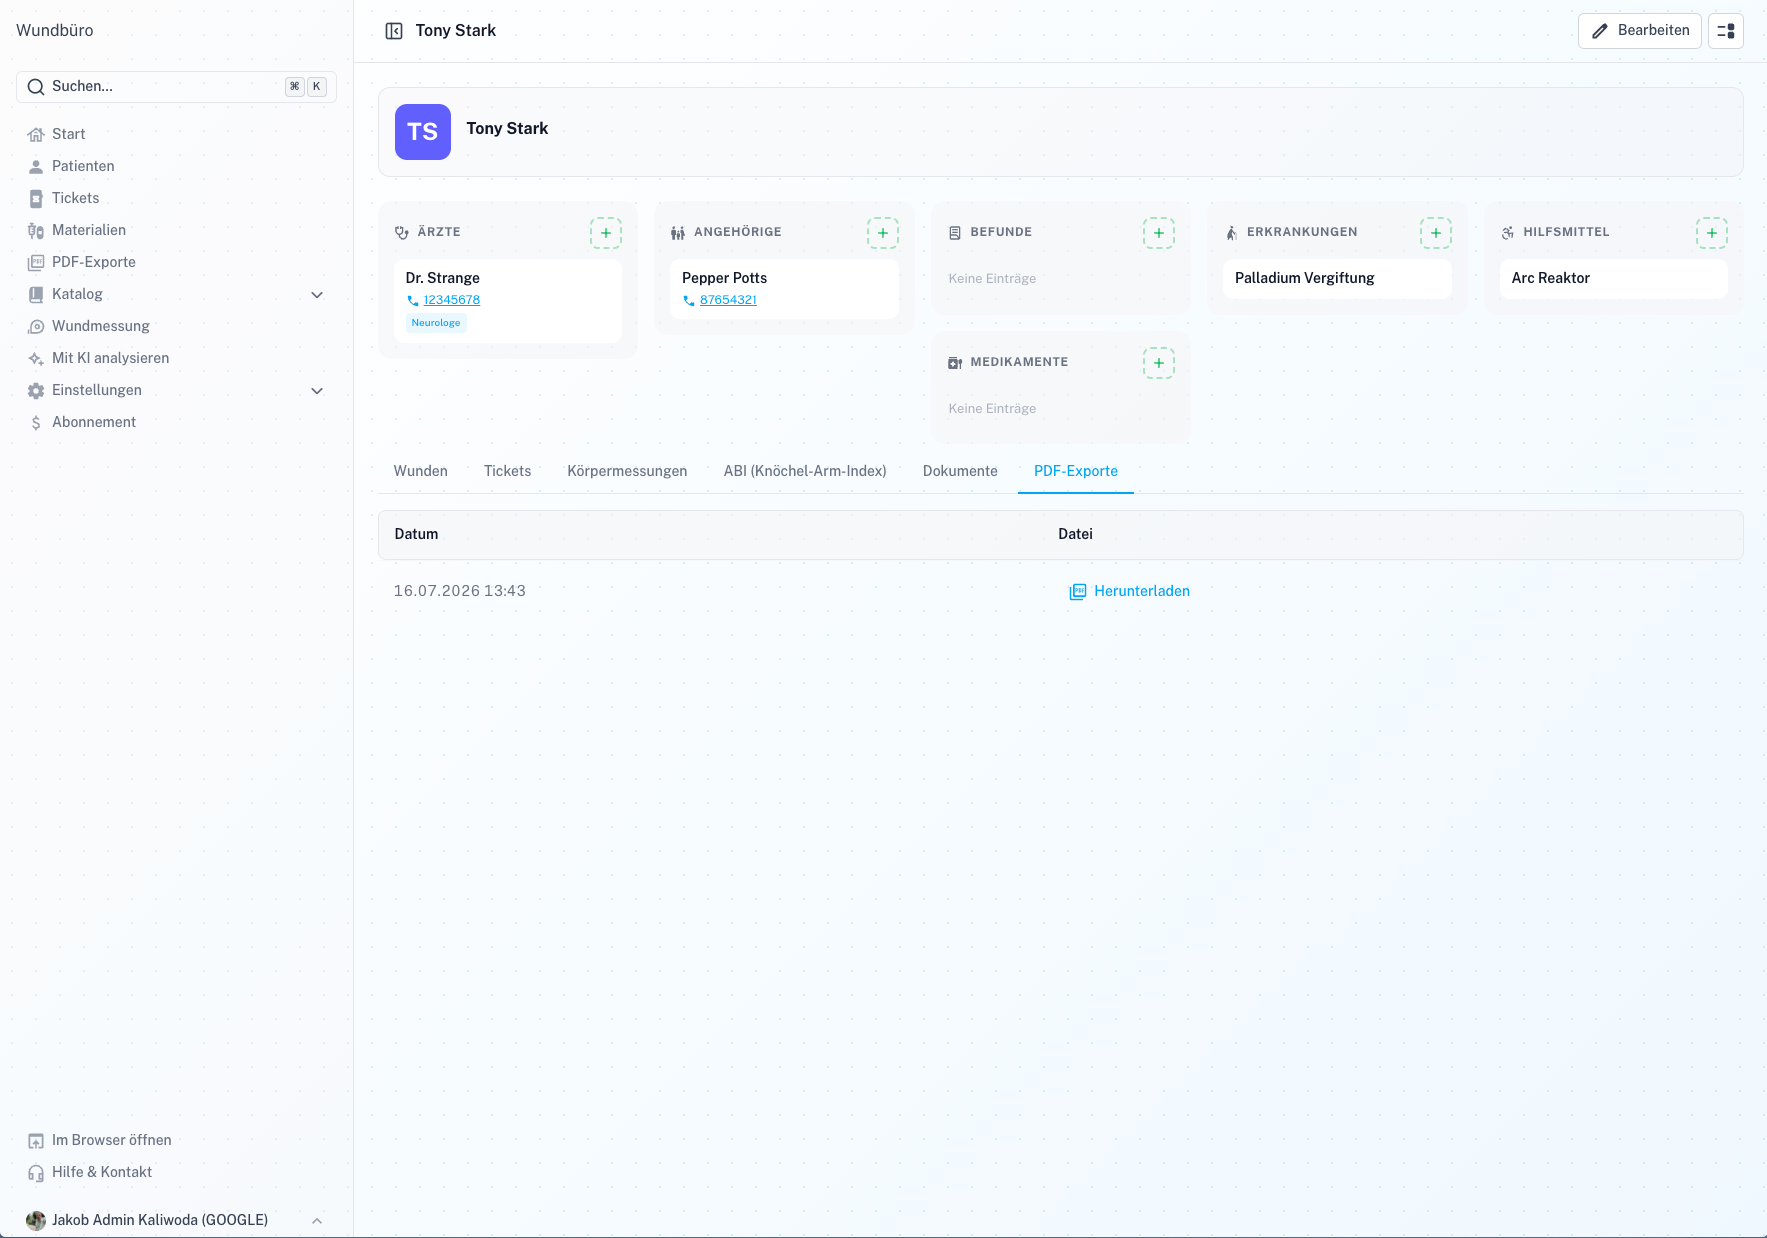Click the Patienten person icon
This screenshot has width=1767, height=1238.
pyautogui.click(x=36, y=166)
